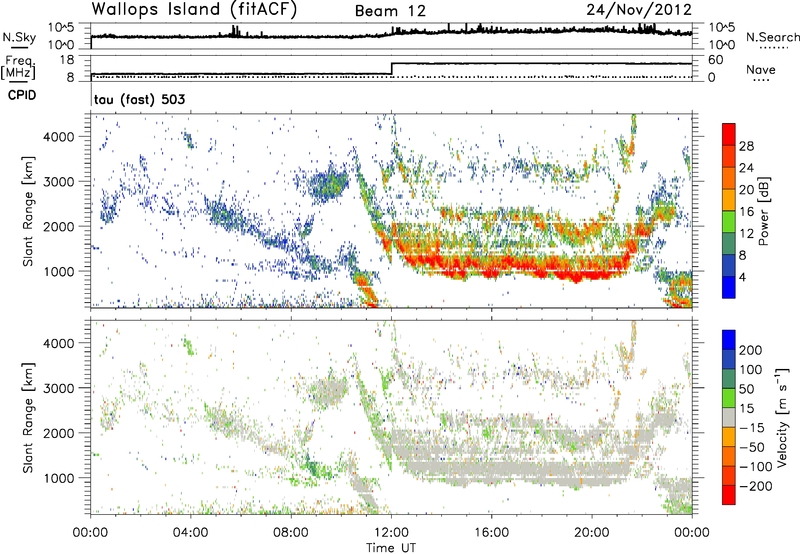
Task: Click the '08:00' time axis tick label
Action: coord(291,533)
